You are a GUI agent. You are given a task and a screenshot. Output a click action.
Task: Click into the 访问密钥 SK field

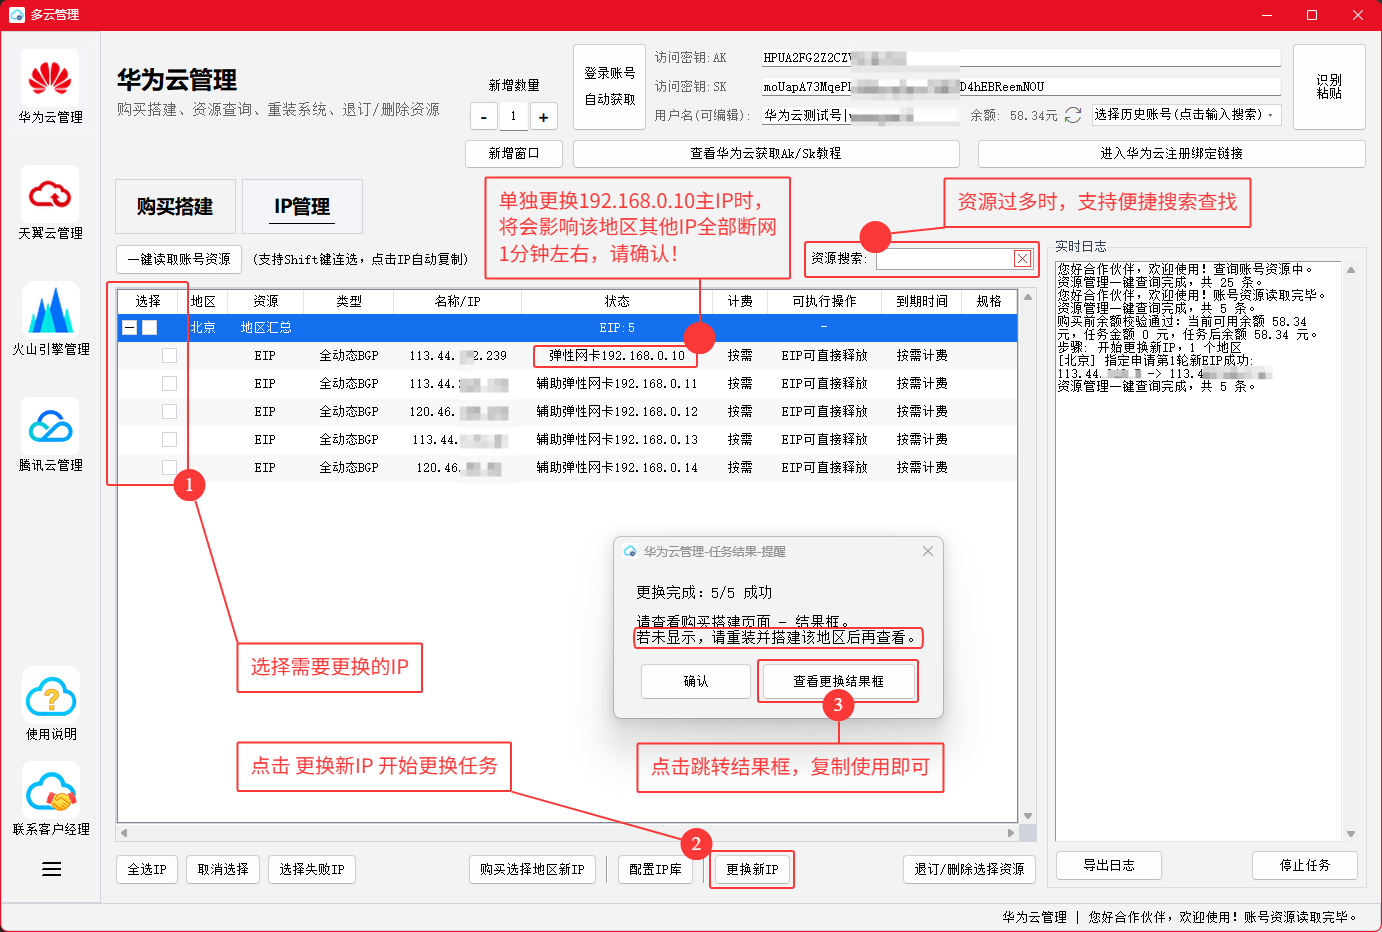1020,87
